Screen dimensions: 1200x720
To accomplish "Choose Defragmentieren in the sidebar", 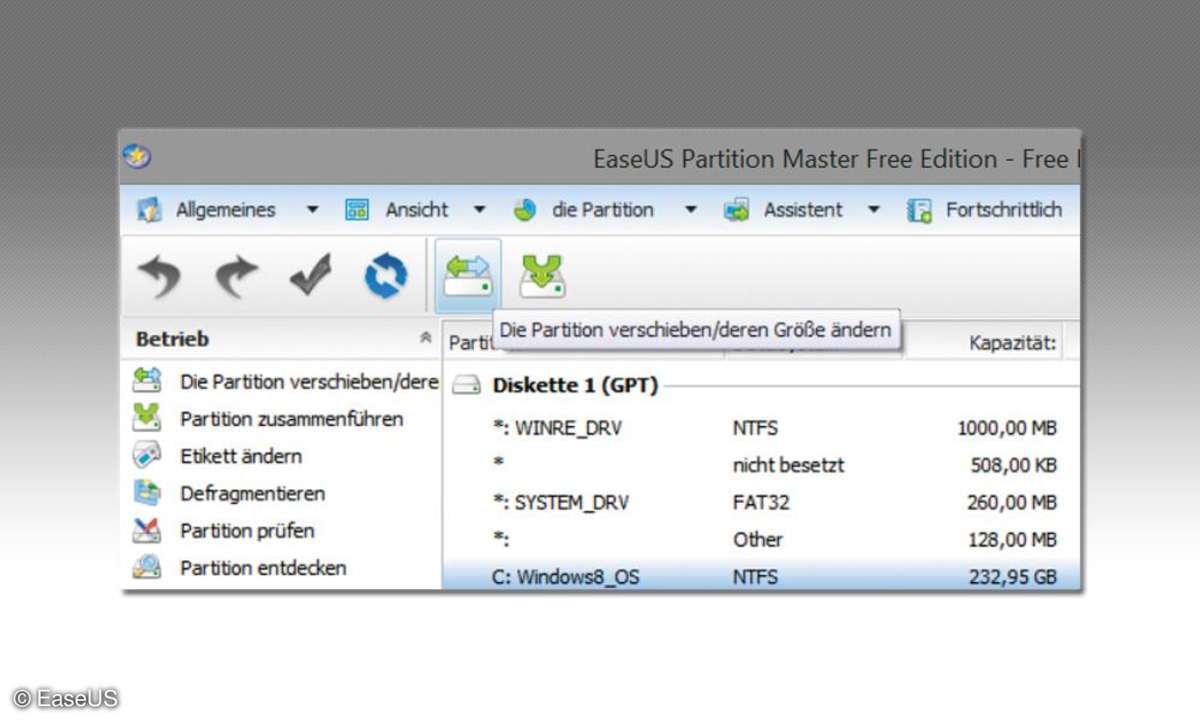I will 252,492.
